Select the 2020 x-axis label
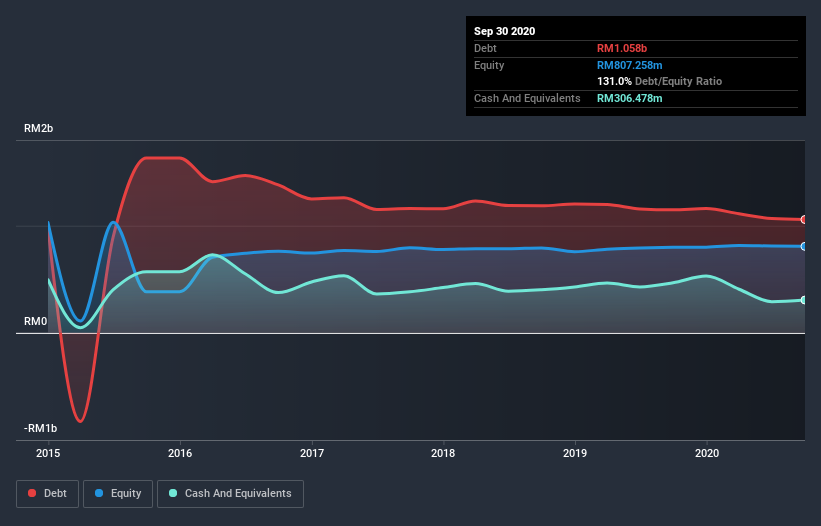 point(707,453)
